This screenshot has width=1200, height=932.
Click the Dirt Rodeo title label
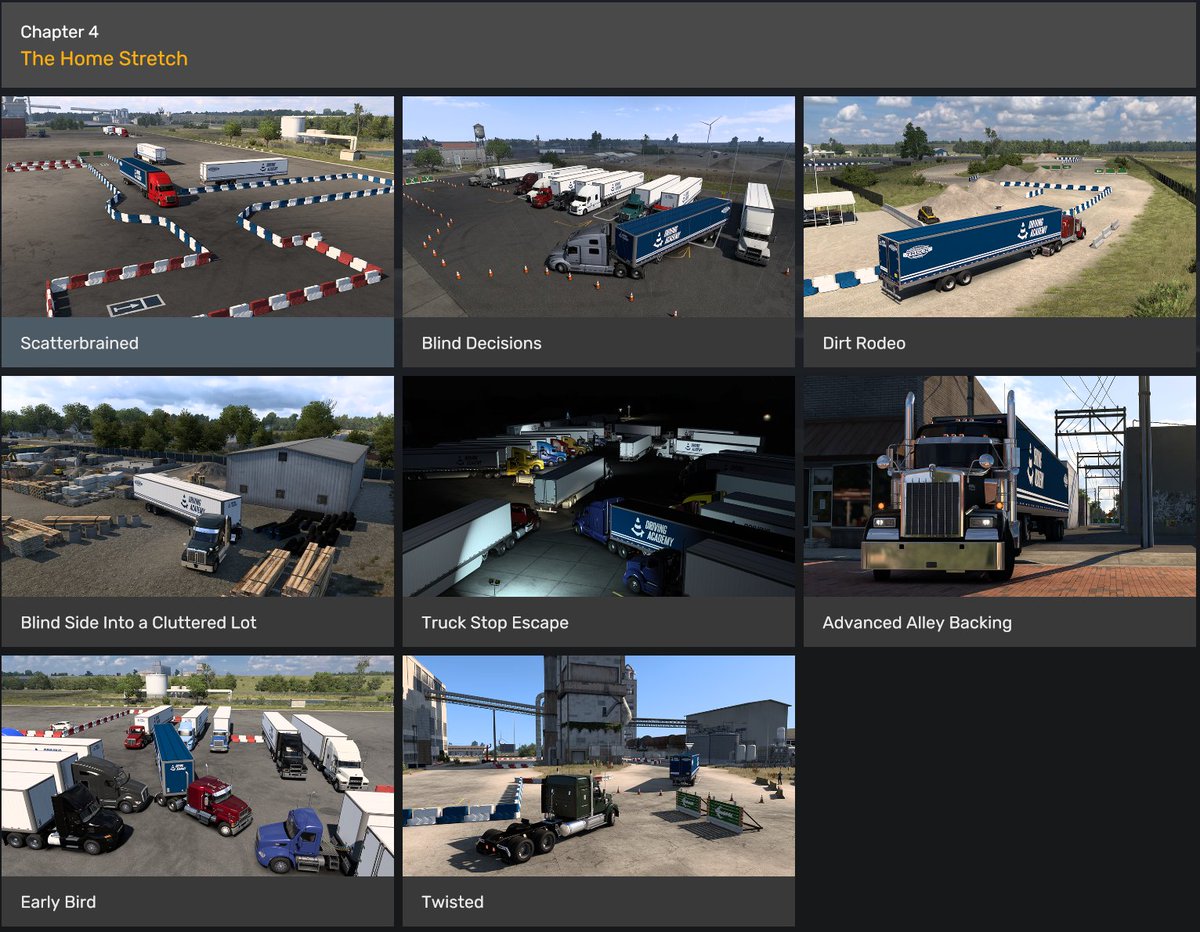point(864,343)
